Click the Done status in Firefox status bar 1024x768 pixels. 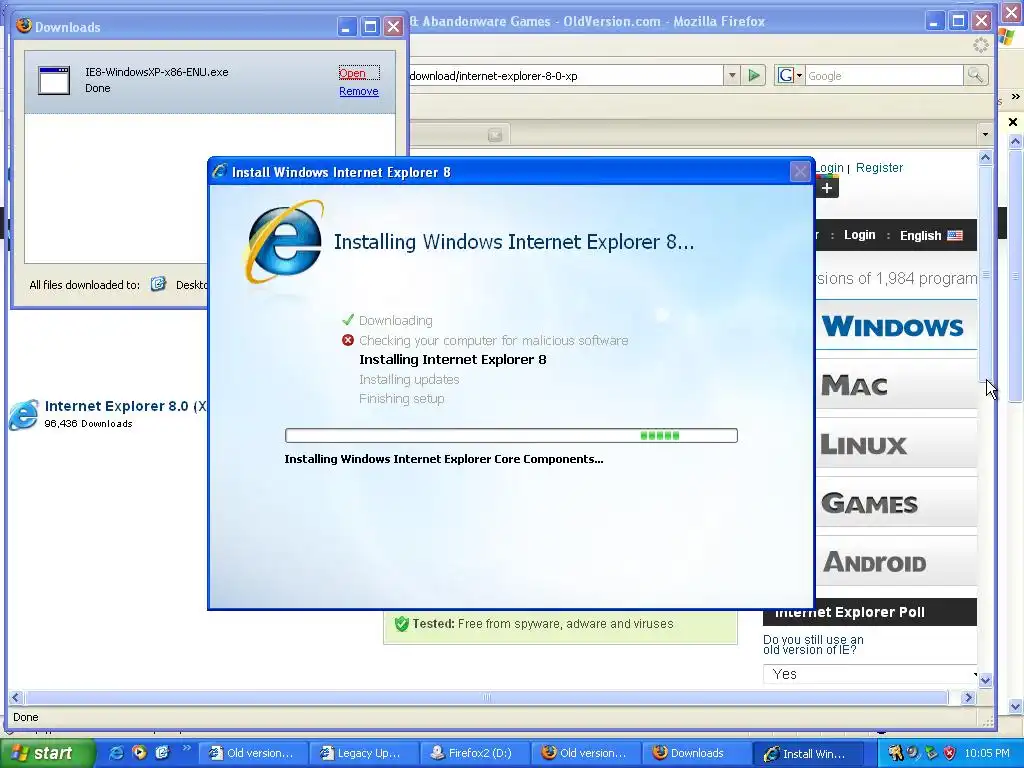[25, 717]
